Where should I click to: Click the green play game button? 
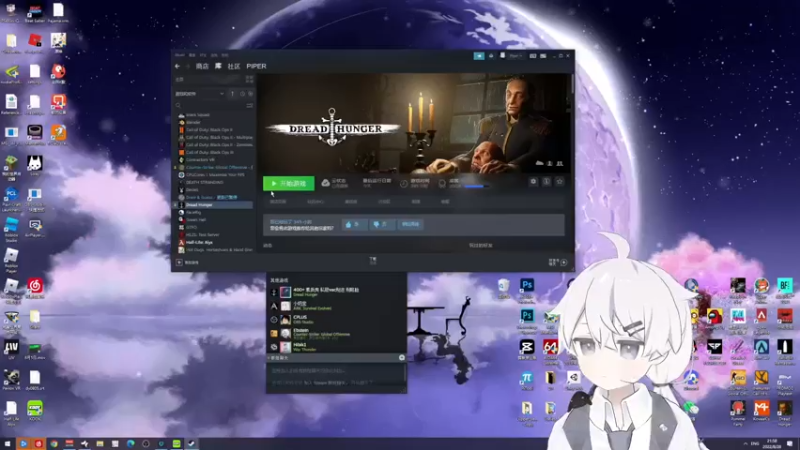[288, 183]
